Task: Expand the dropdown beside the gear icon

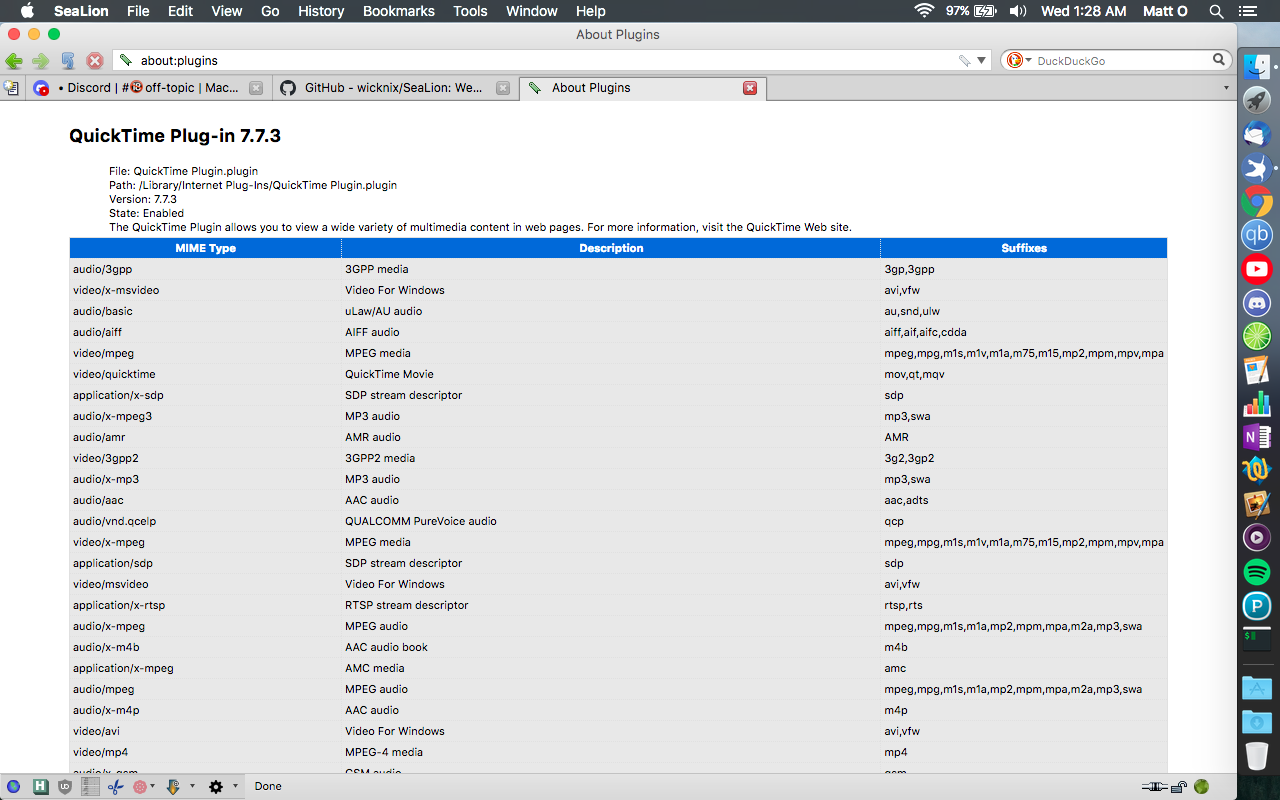Action: click(x=235, y=787)
